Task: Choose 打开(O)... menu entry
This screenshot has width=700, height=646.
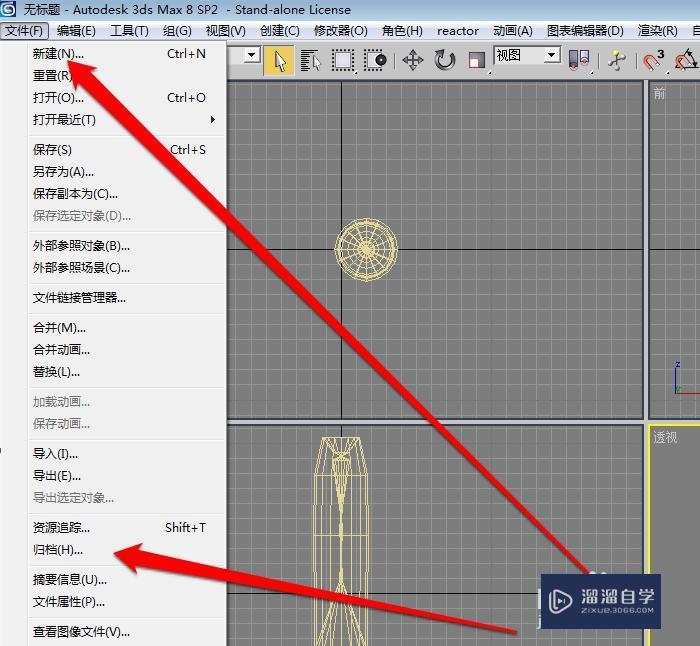Action: tap(127, 98)
